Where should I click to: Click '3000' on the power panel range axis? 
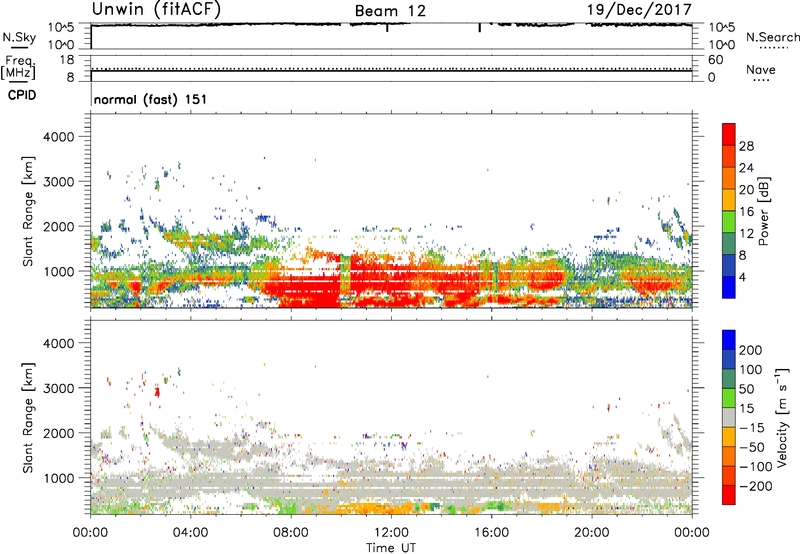point(59,182)
